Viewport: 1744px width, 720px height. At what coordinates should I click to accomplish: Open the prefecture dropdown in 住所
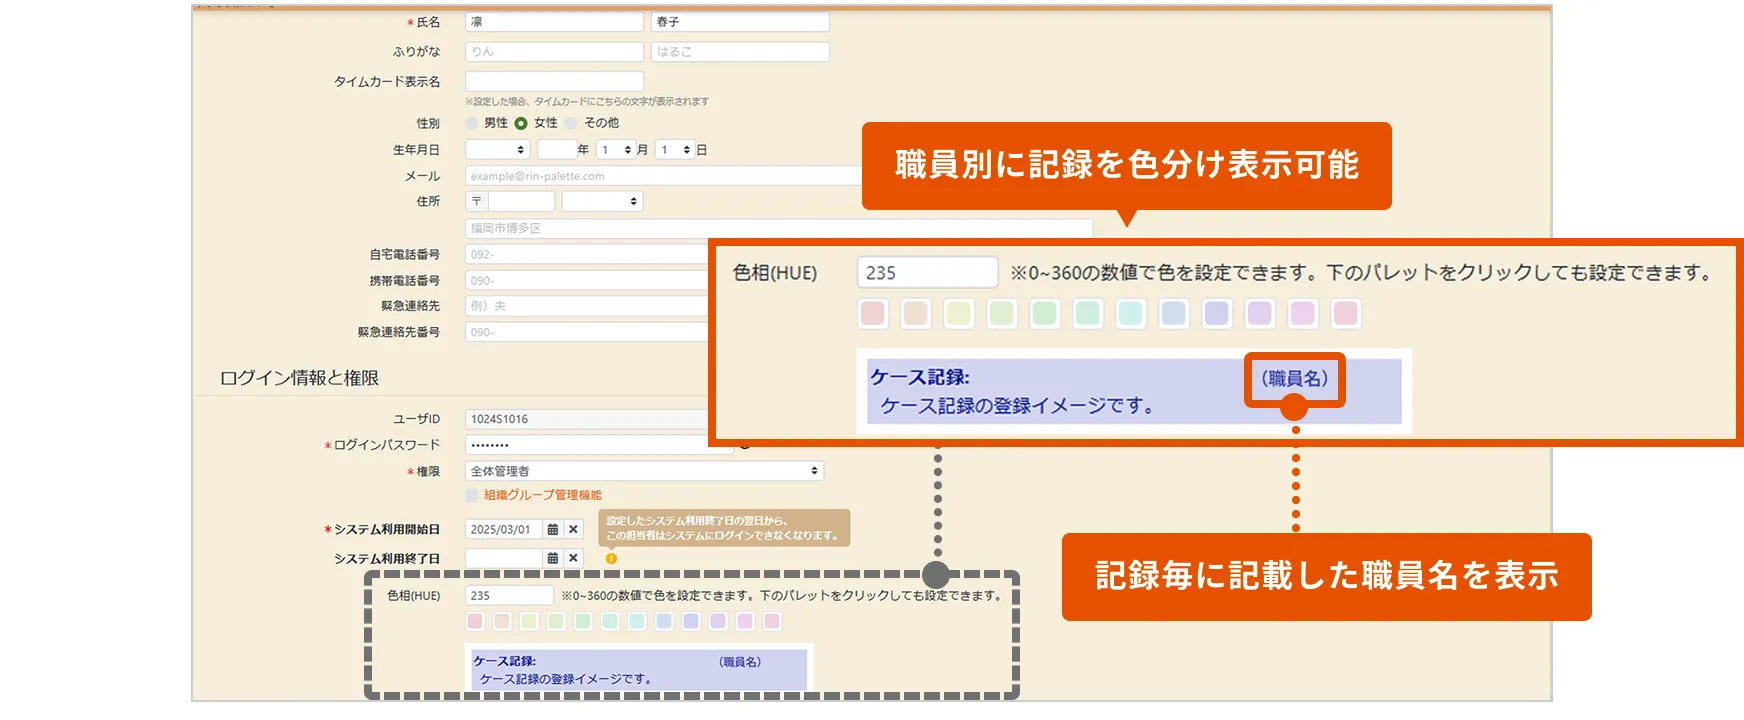[x=602, y=201]
